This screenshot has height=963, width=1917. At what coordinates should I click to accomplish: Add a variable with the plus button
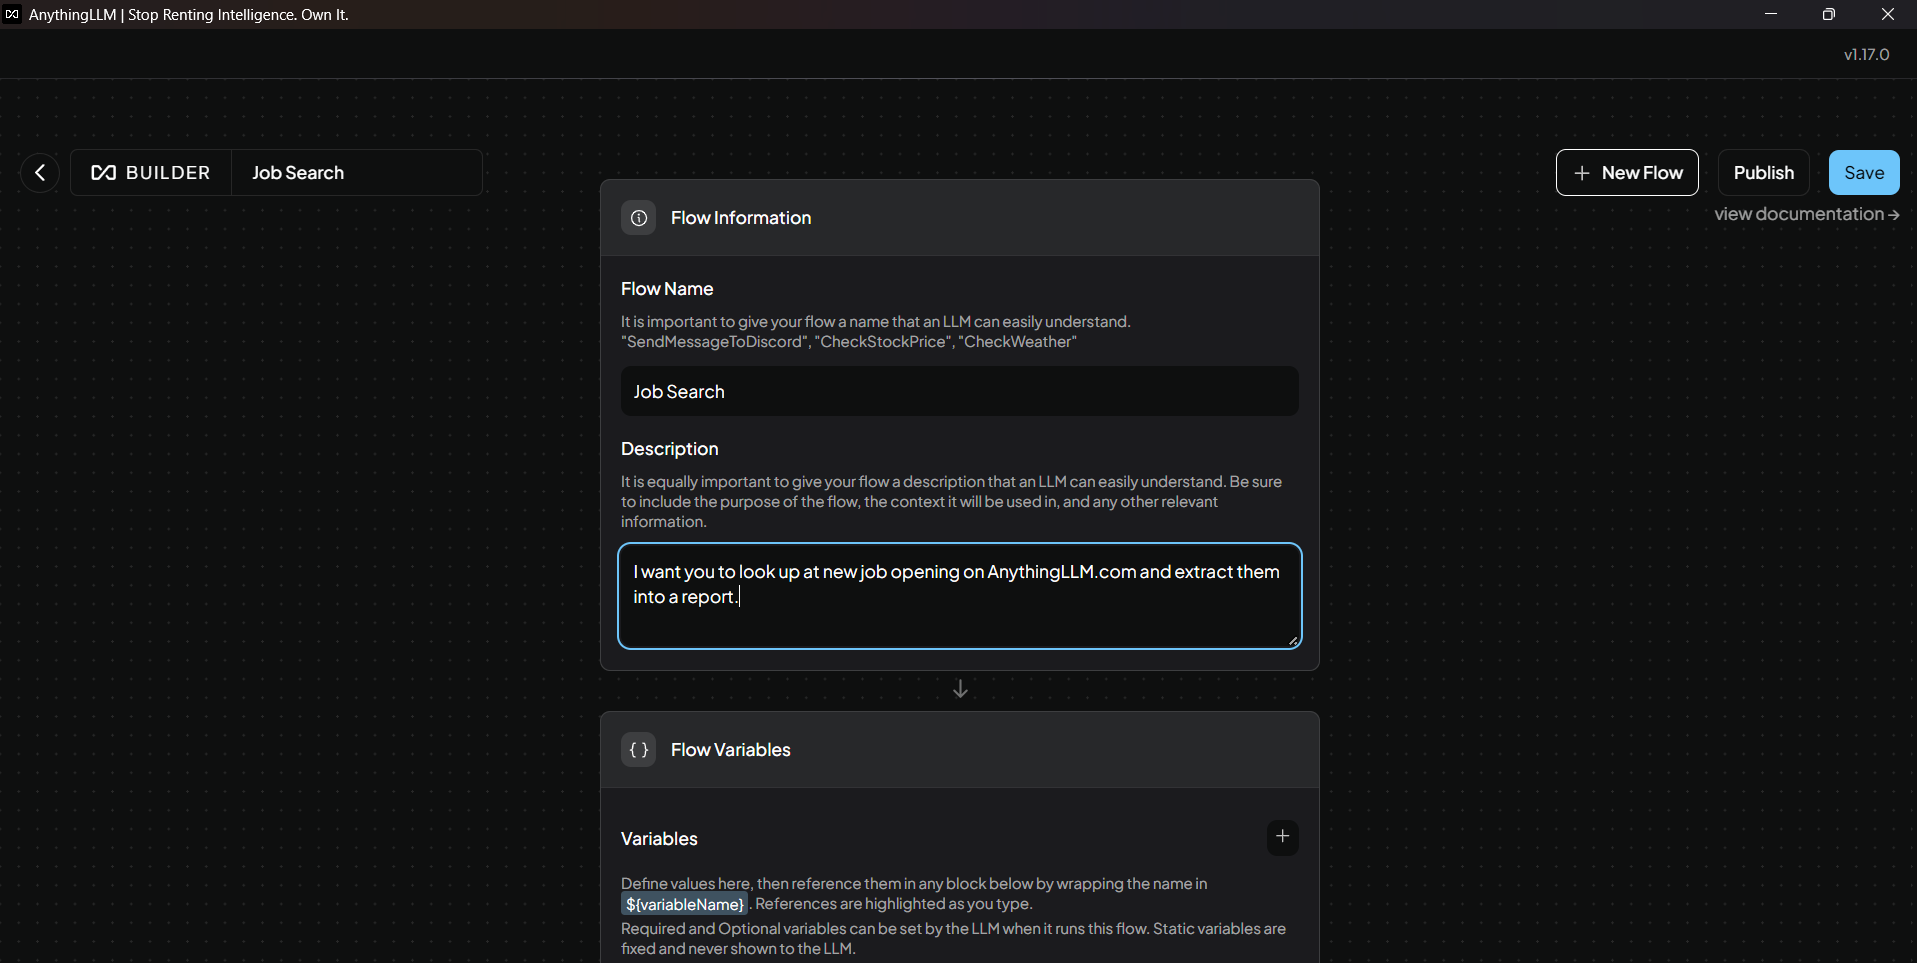(1283, 837)
